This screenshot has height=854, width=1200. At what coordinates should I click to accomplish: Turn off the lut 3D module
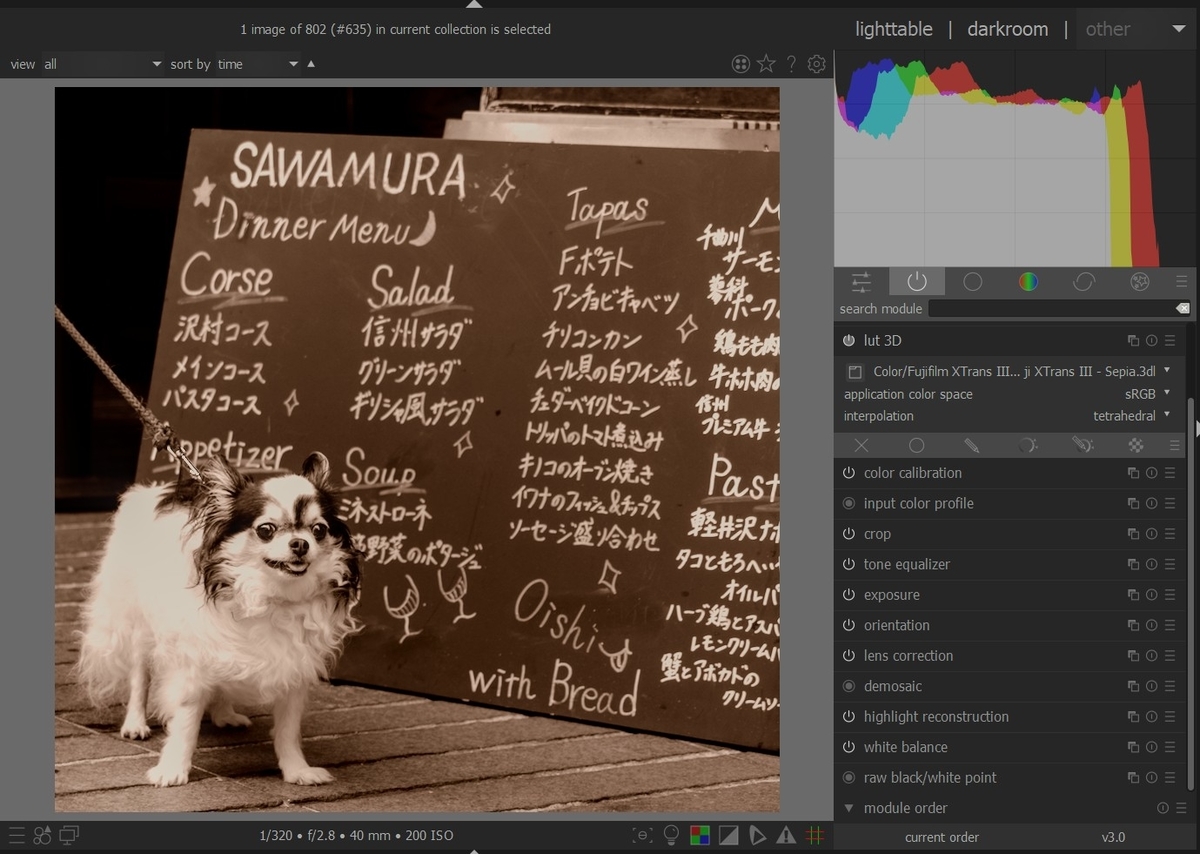pos(849,341)
